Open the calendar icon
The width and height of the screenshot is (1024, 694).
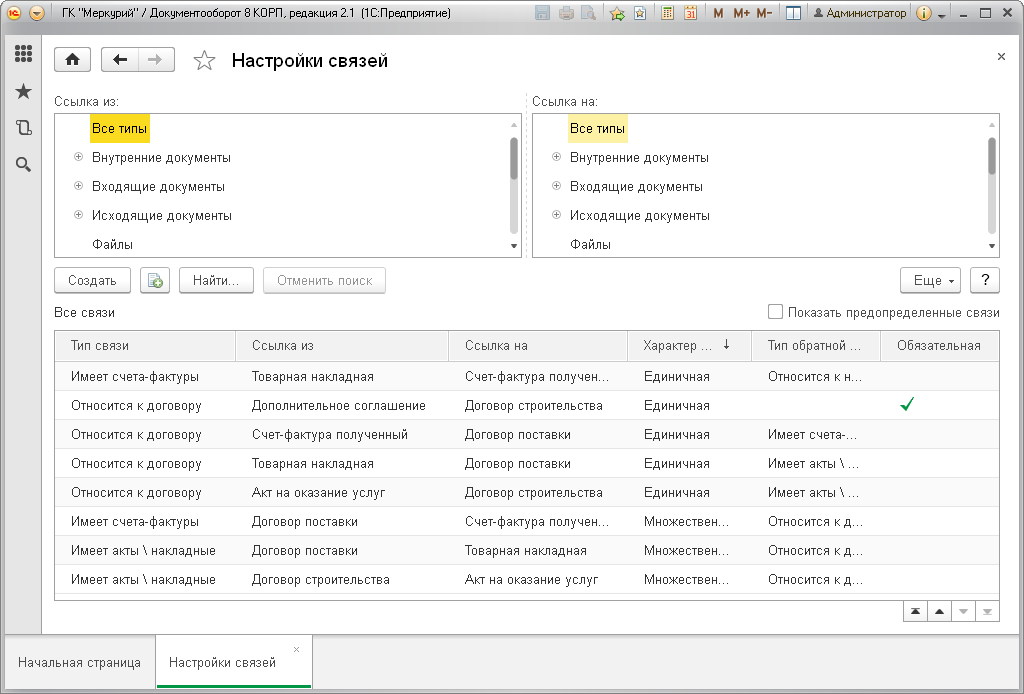click(x=690, y=13)
